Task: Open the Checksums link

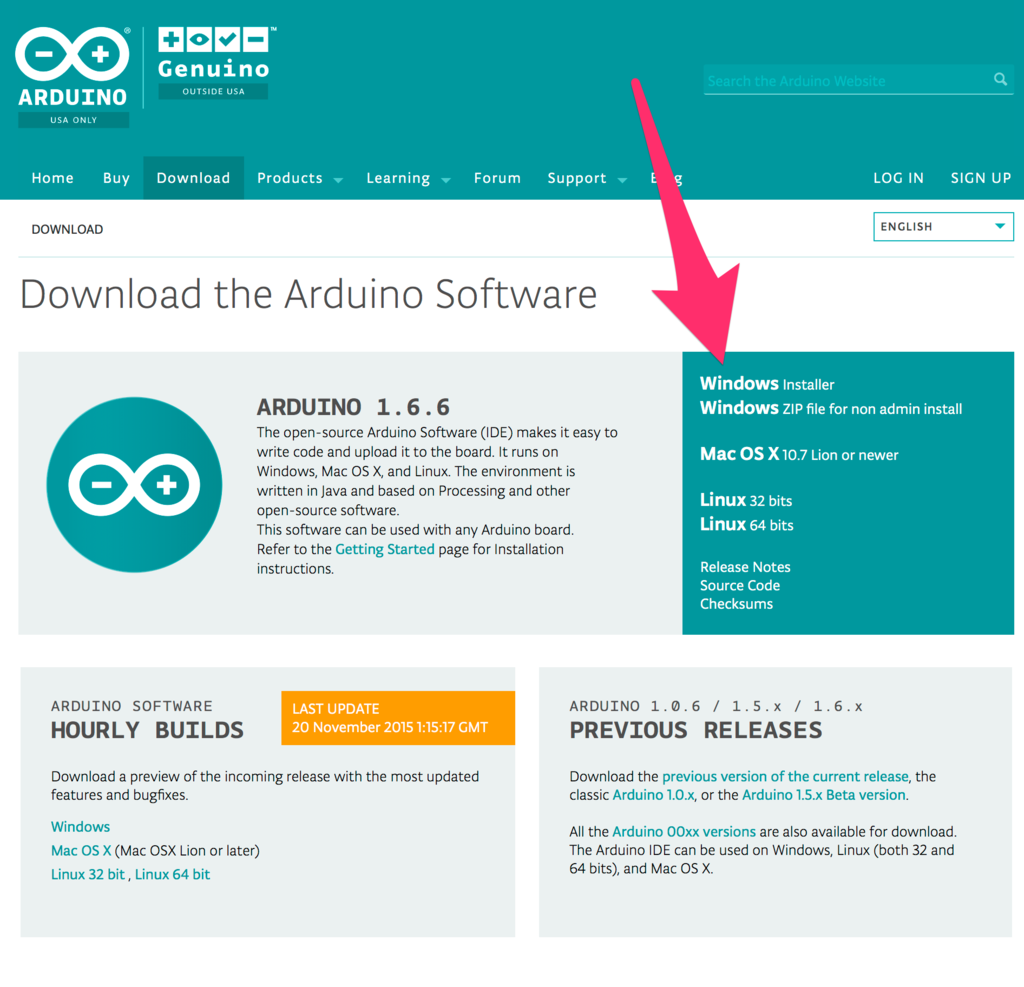Action: click(x=736, y=604)
